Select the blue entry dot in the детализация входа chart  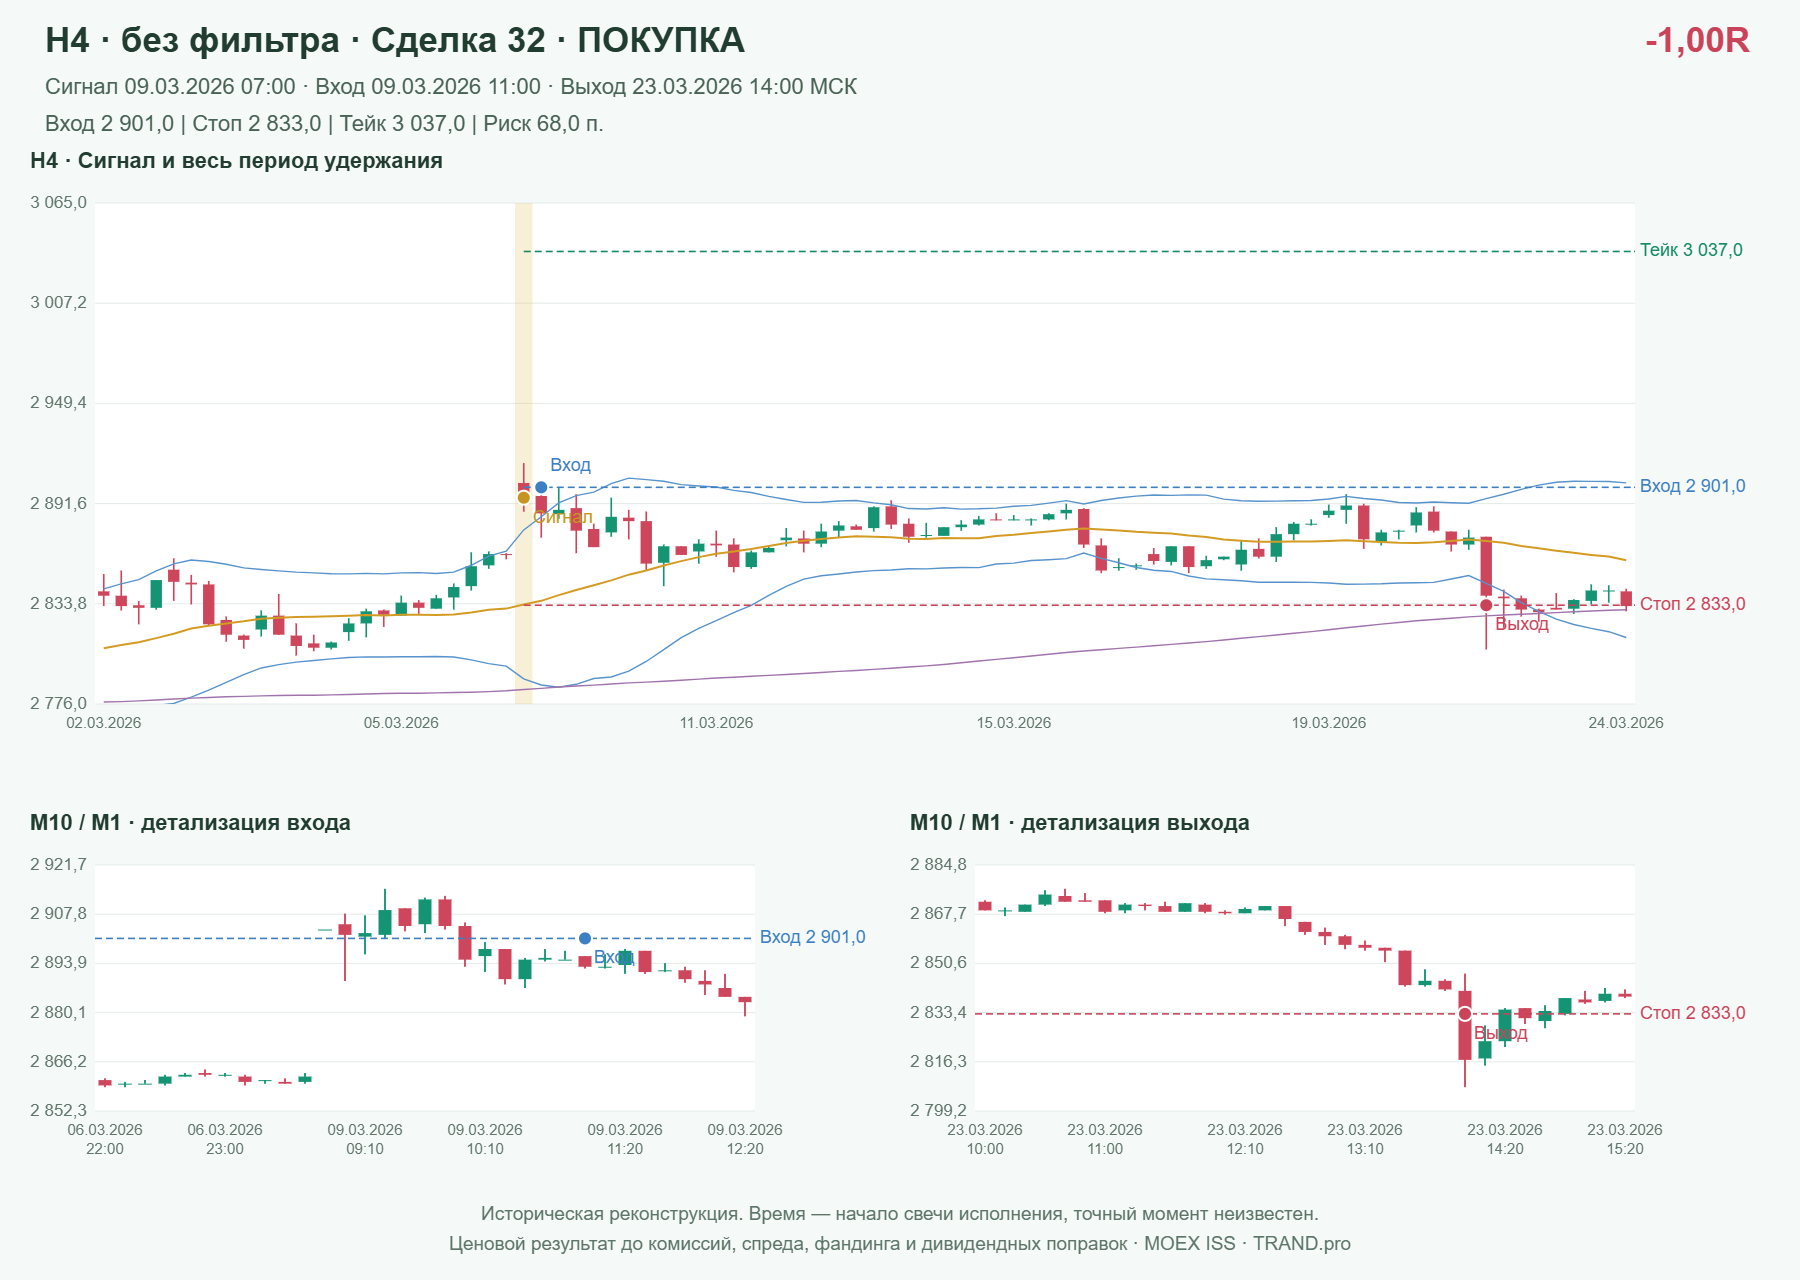(585, 938)
